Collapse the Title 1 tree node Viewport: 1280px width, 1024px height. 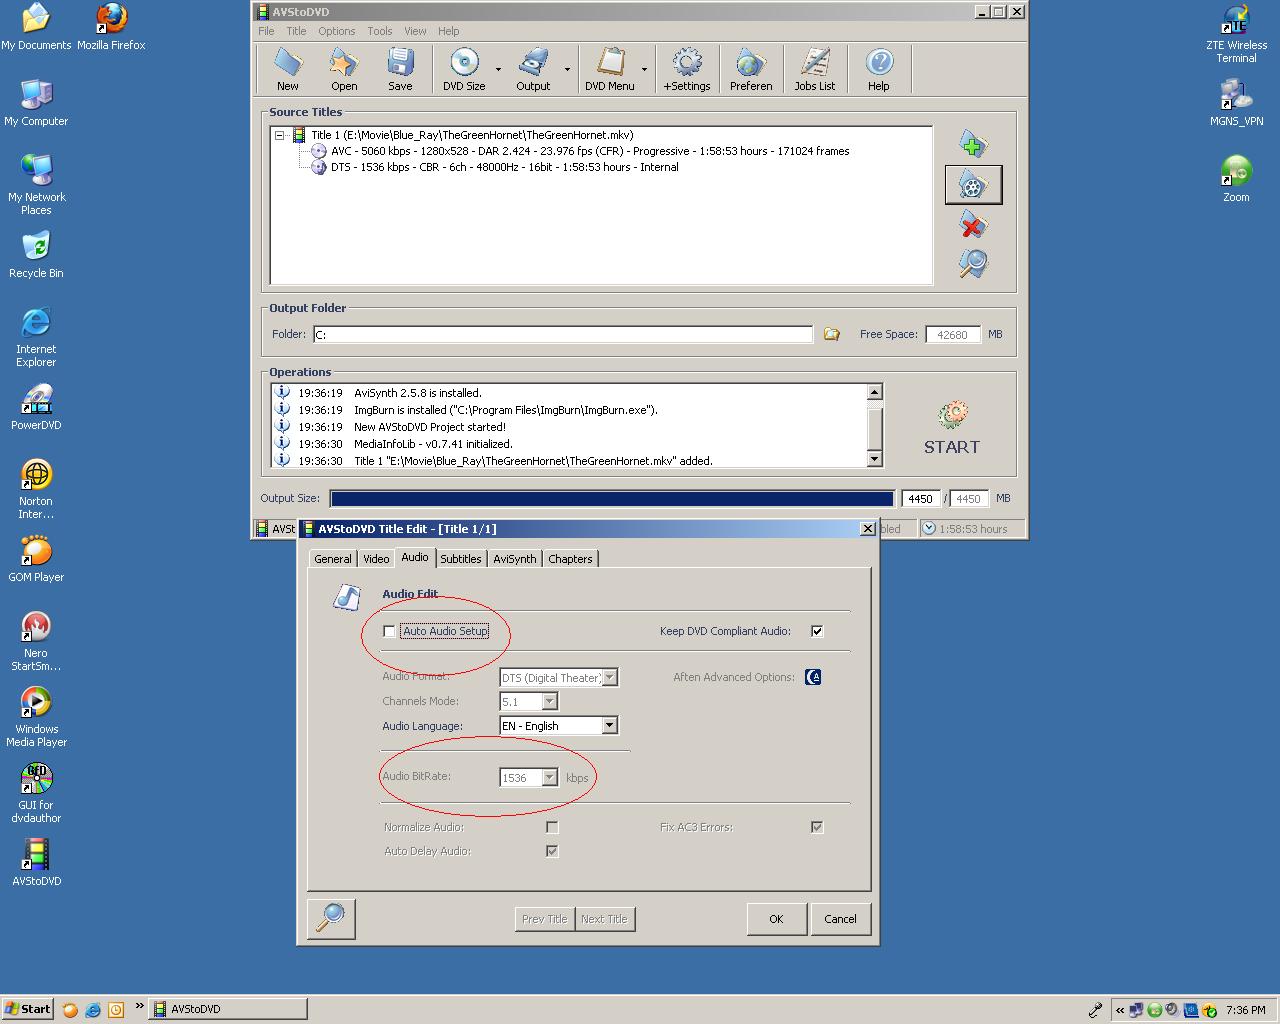280,135
